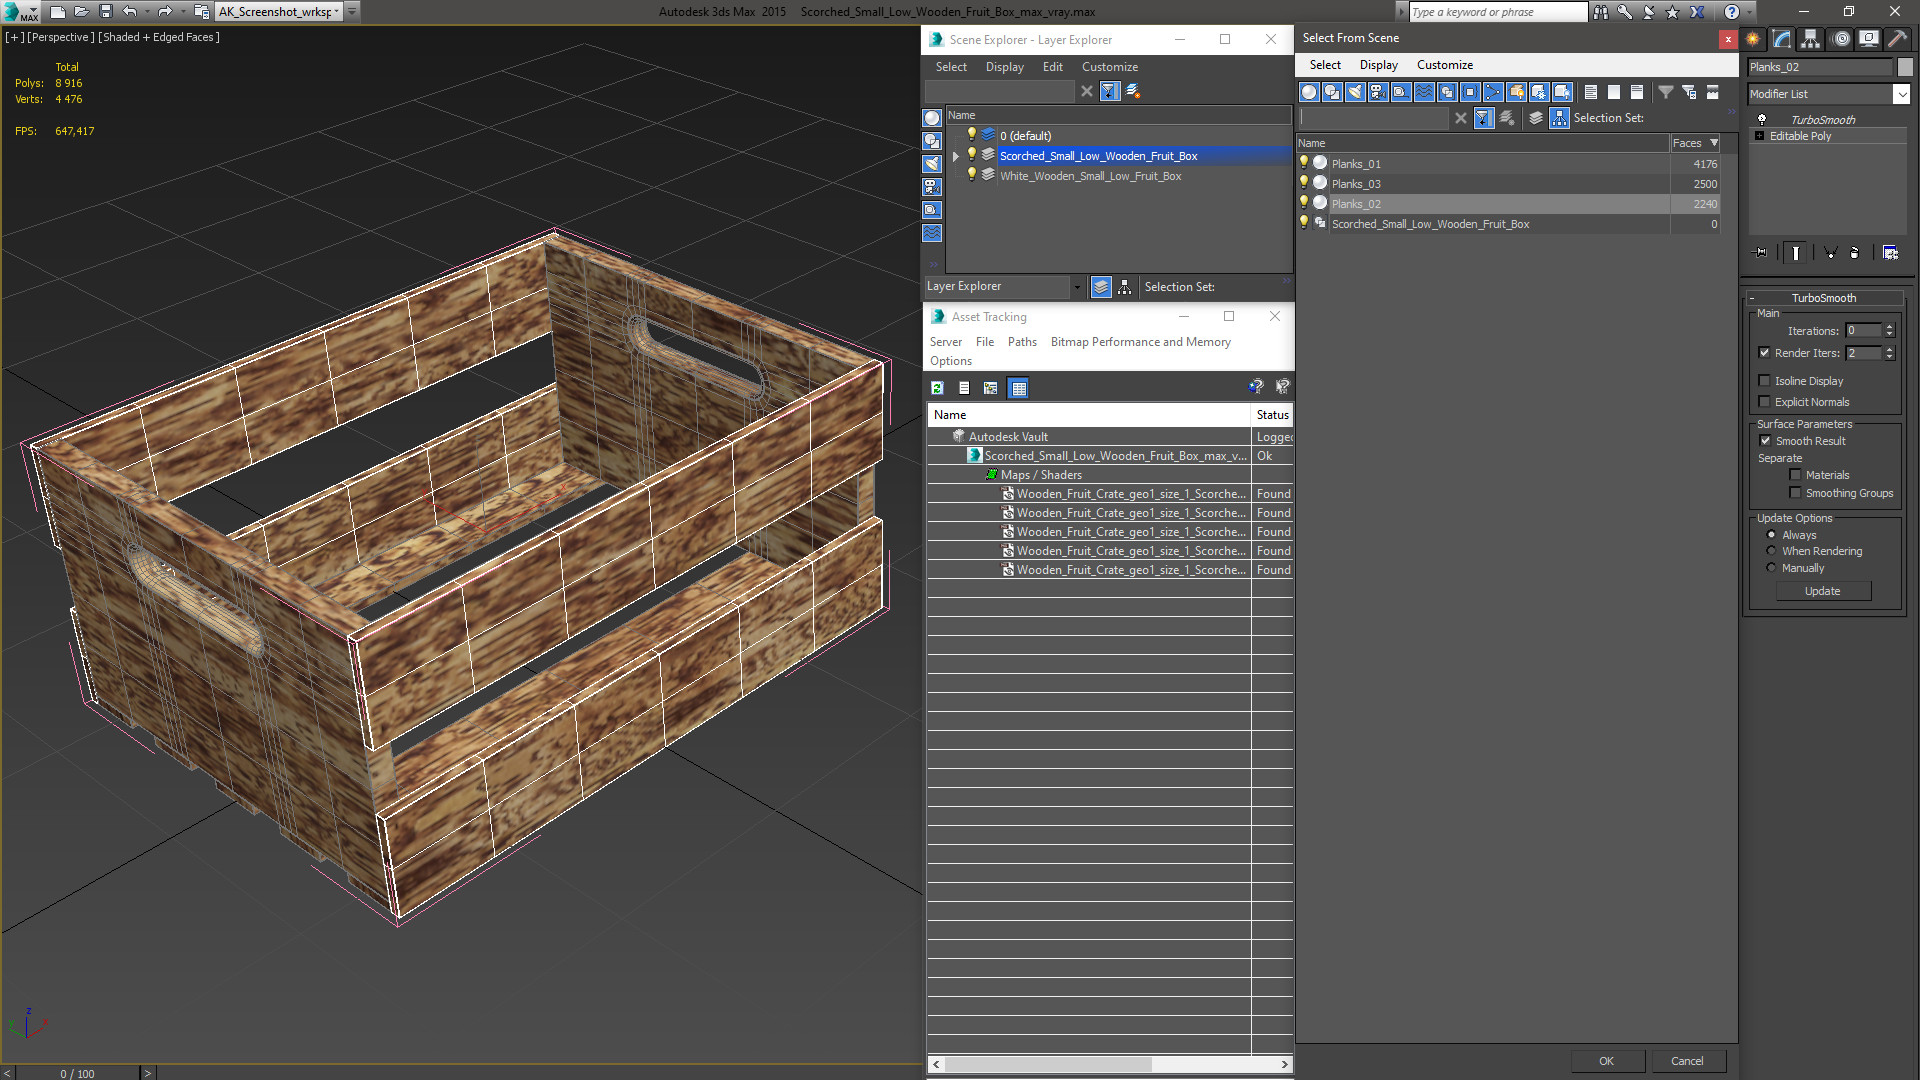
Task: Toggle Render Iters checkbox in TurboSmooth
Action: (x=1764, y=353)
